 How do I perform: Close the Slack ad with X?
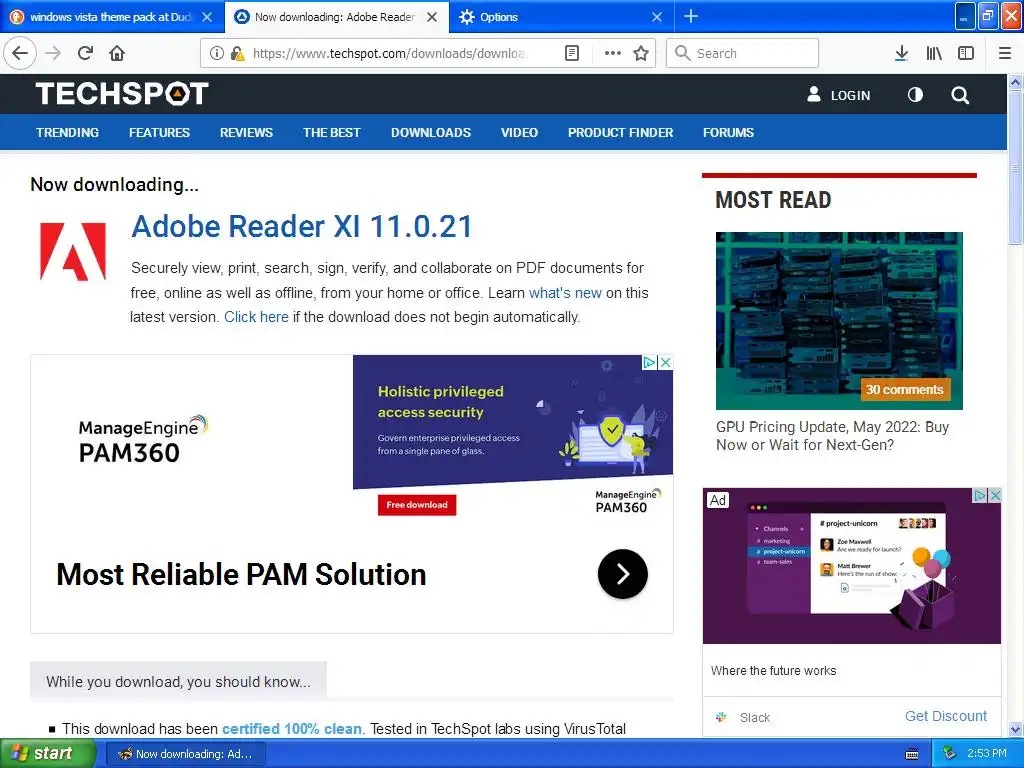(995, 496)
